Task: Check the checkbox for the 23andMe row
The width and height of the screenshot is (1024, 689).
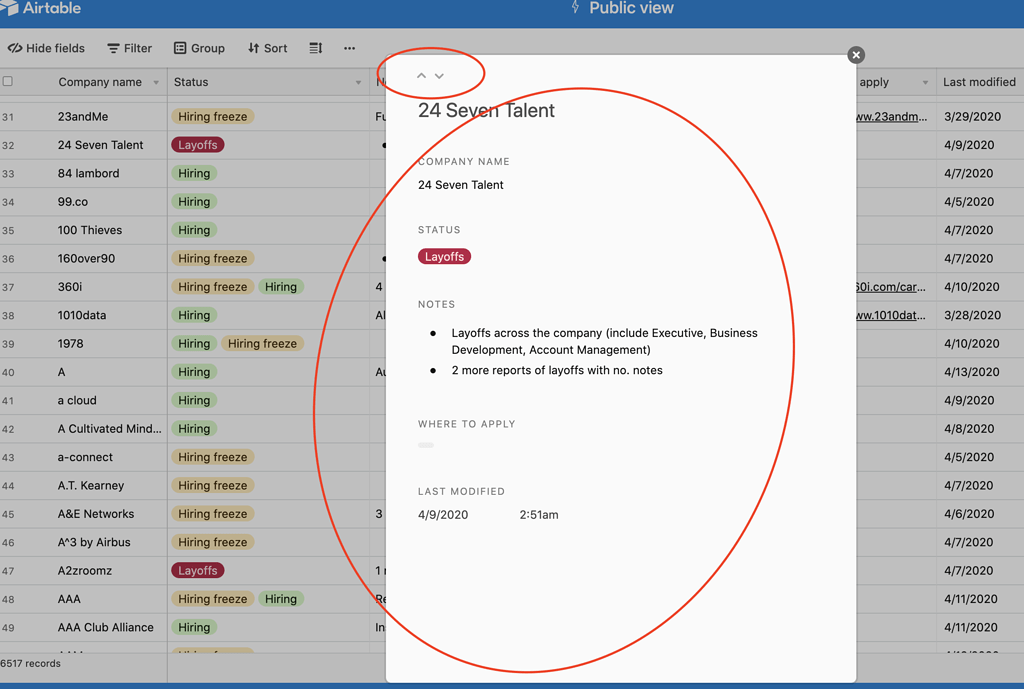Action: coord(9,116)
